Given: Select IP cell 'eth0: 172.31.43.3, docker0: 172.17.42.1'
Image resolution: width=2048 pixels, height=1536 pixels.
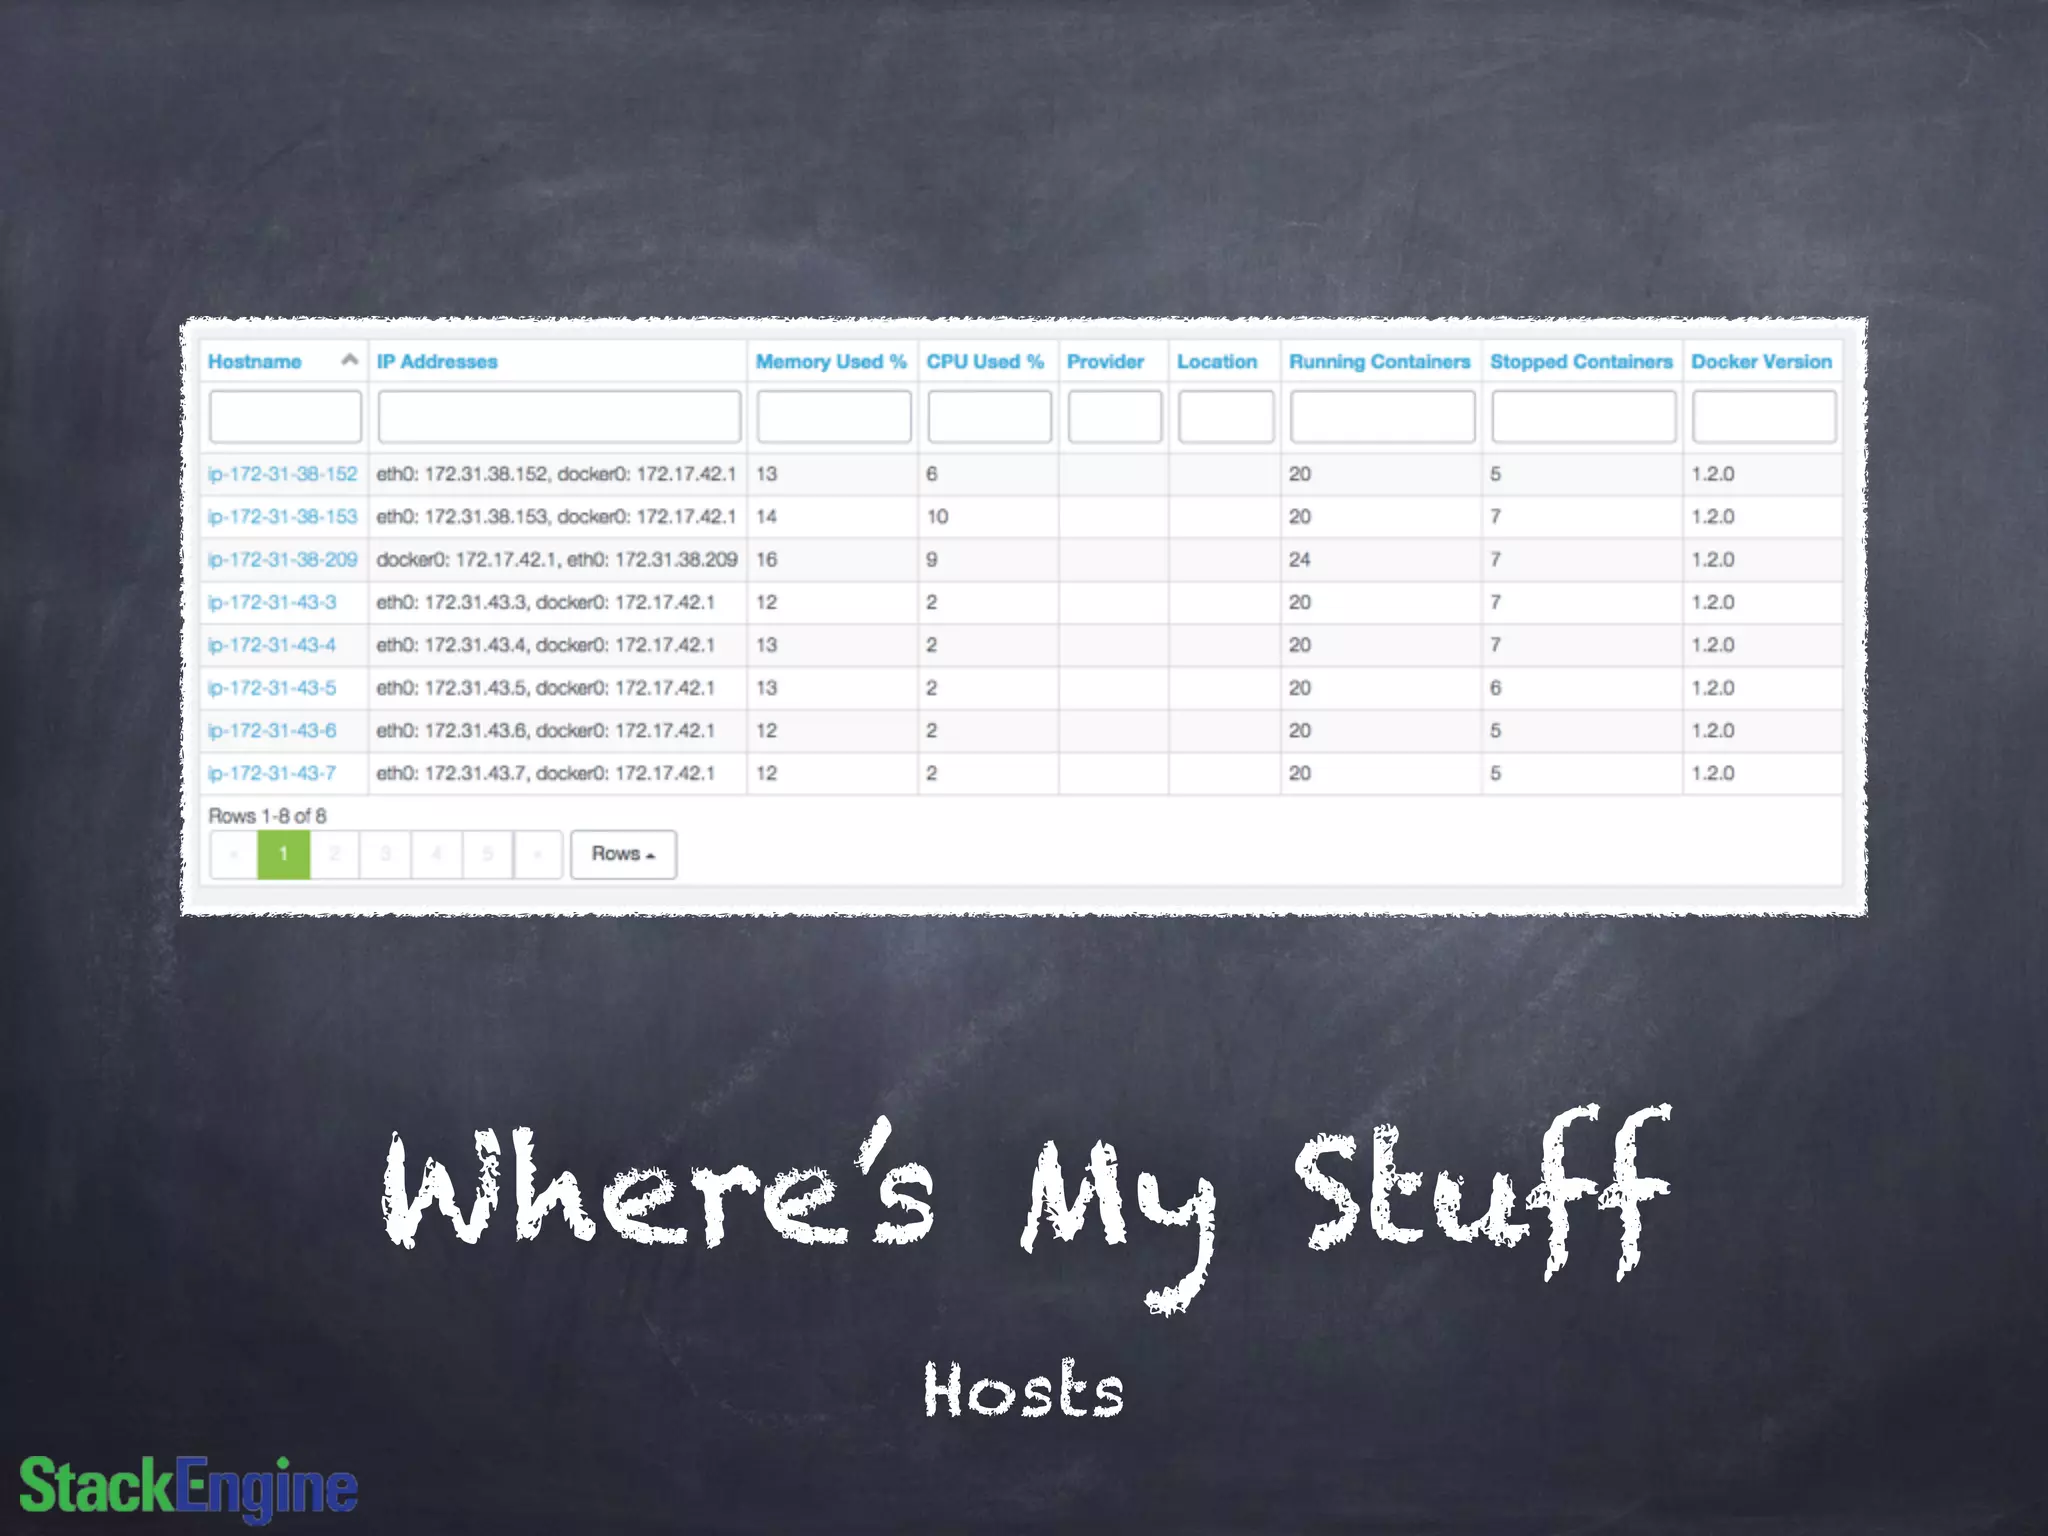Looking at the screenshot, I should [x=546, y=603].
